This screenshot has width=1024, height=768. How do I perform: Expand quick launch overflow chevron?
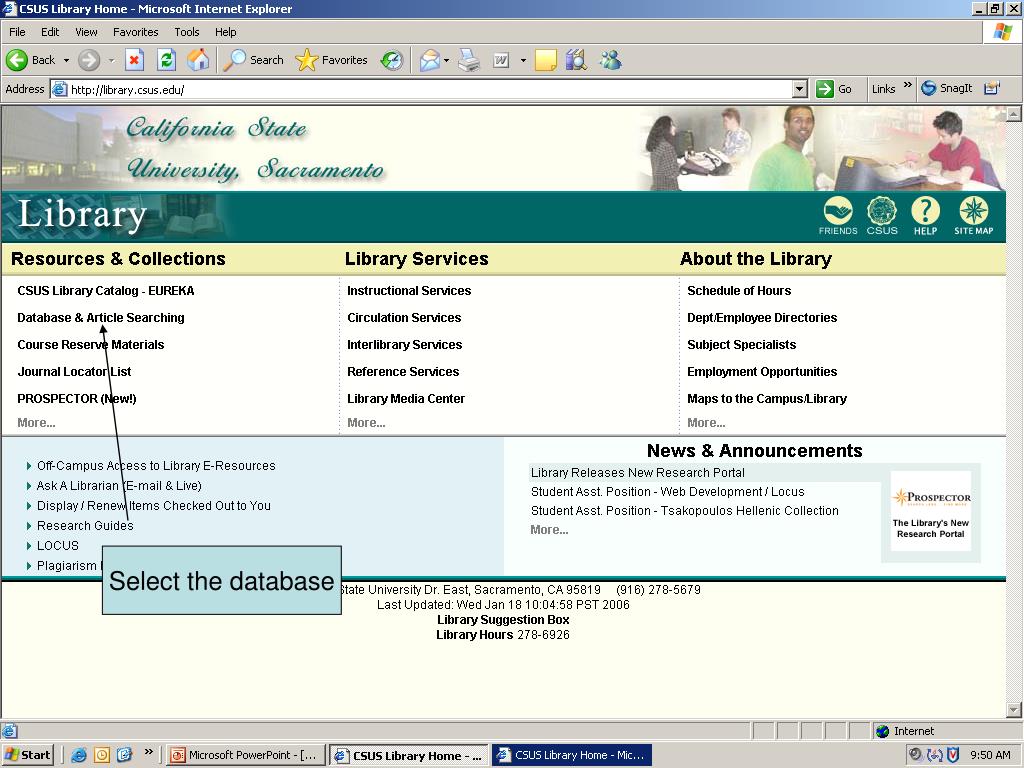point(148,752)
